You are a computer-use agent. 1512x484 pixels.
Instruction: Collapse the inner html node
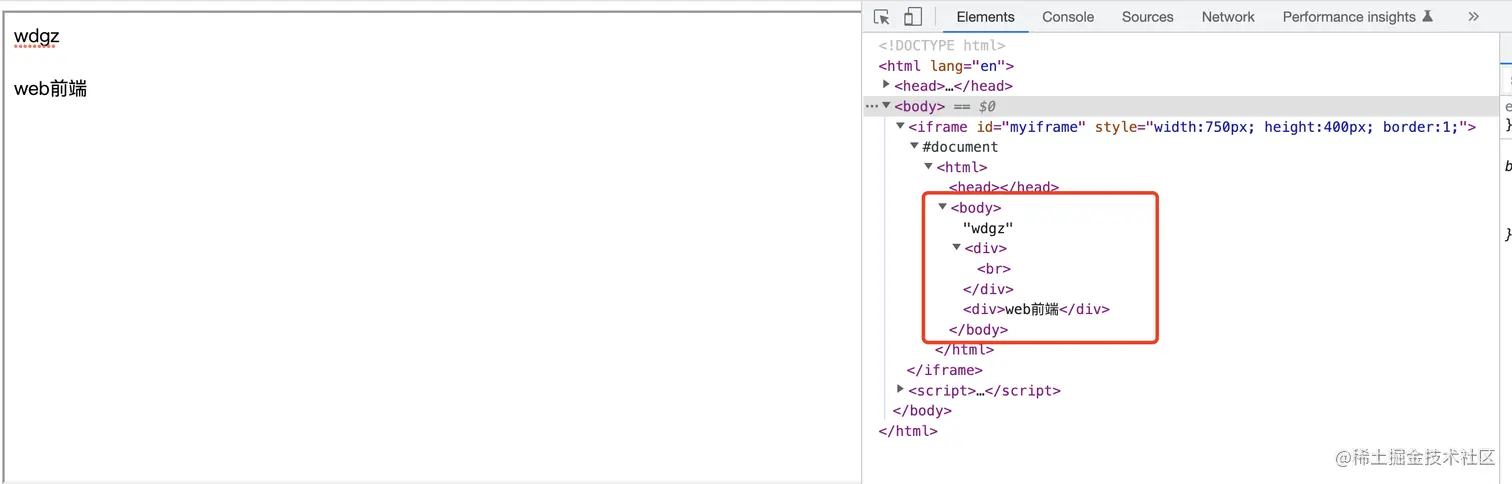point(929,167)
